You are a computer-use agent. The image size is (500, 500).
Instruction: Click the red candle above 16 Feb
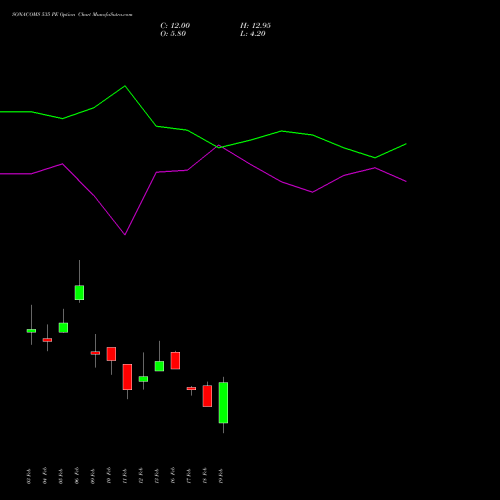(175, 361)
